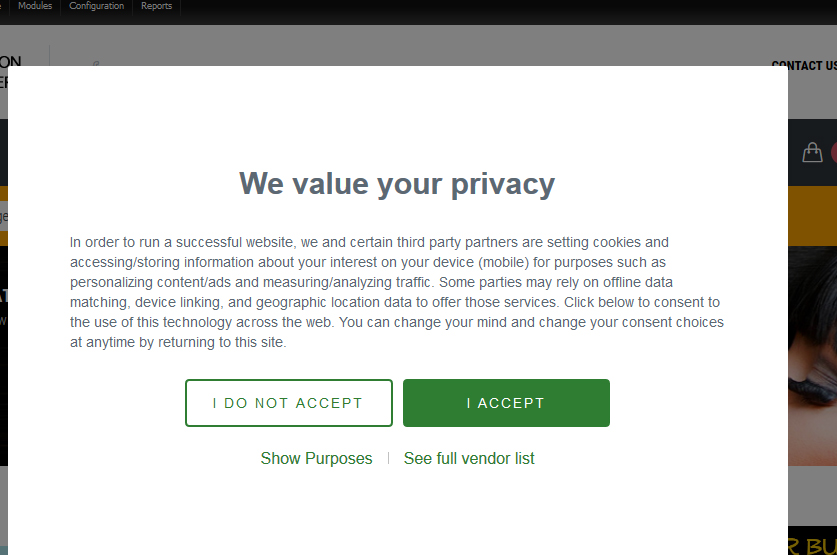Click the yellow-text banner at bottom right
The width and height of the screenshot is (837, 555).
click(x=812, y=541)
